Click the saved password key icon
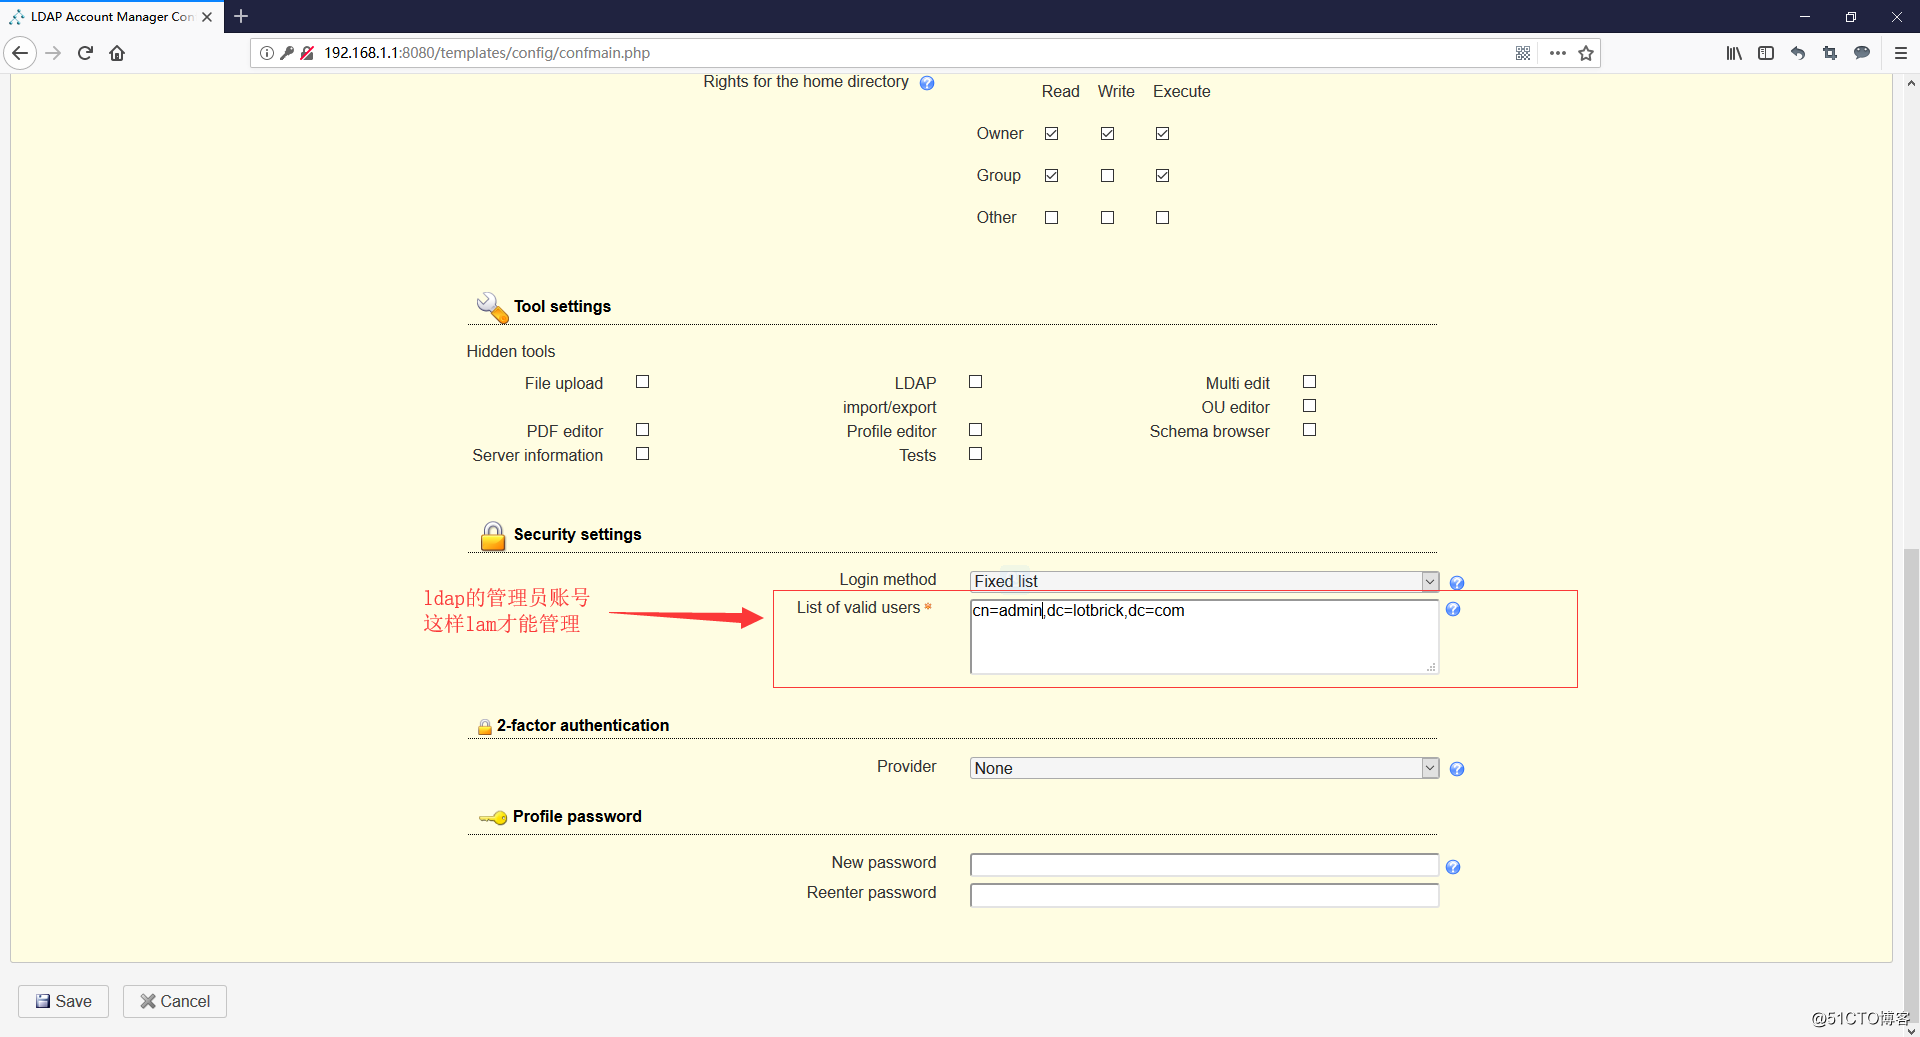Viewport: 1920px width, 1037px height. tap(287, 53)
